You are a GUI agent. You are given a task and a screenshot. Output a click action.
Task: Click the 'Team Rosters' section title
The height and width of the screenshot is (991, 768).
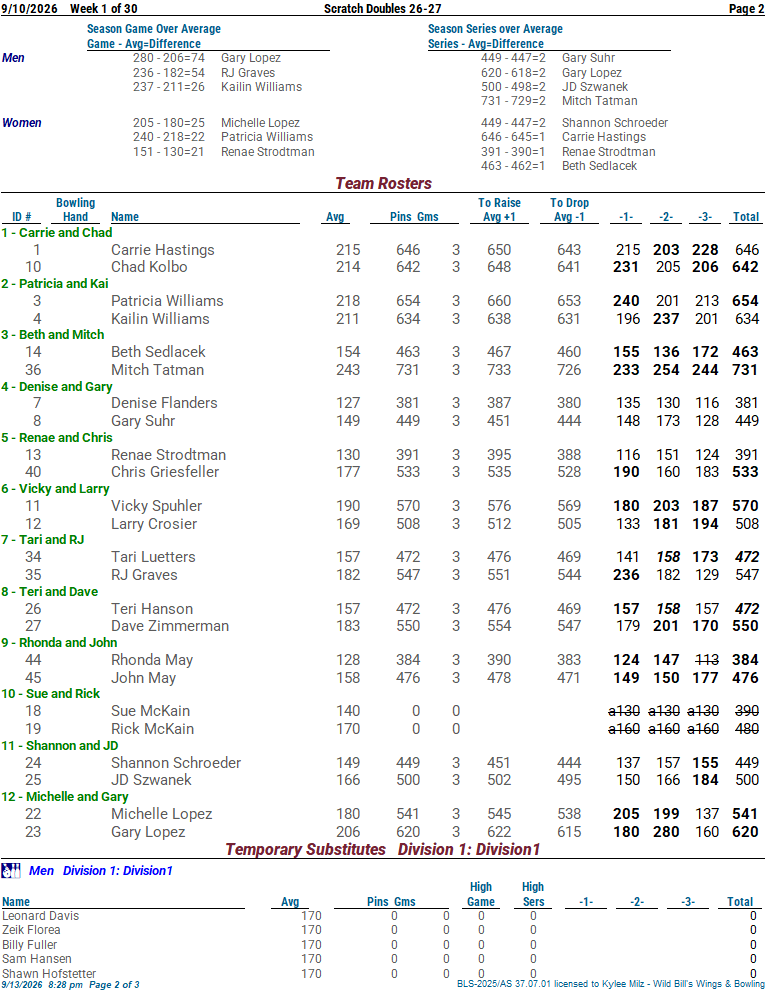(383, 183)
